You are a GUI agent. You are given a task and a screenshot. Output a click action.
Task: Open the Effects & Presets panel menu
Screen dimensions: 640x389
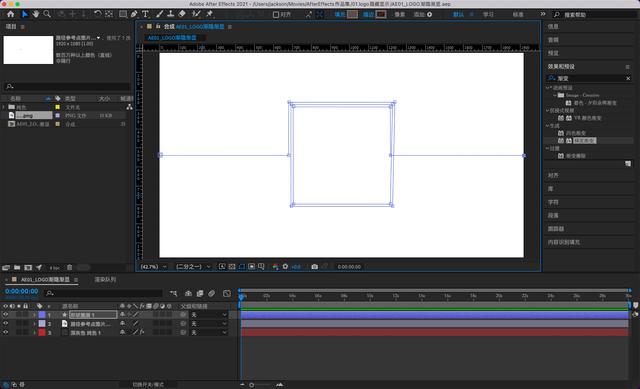627,67
